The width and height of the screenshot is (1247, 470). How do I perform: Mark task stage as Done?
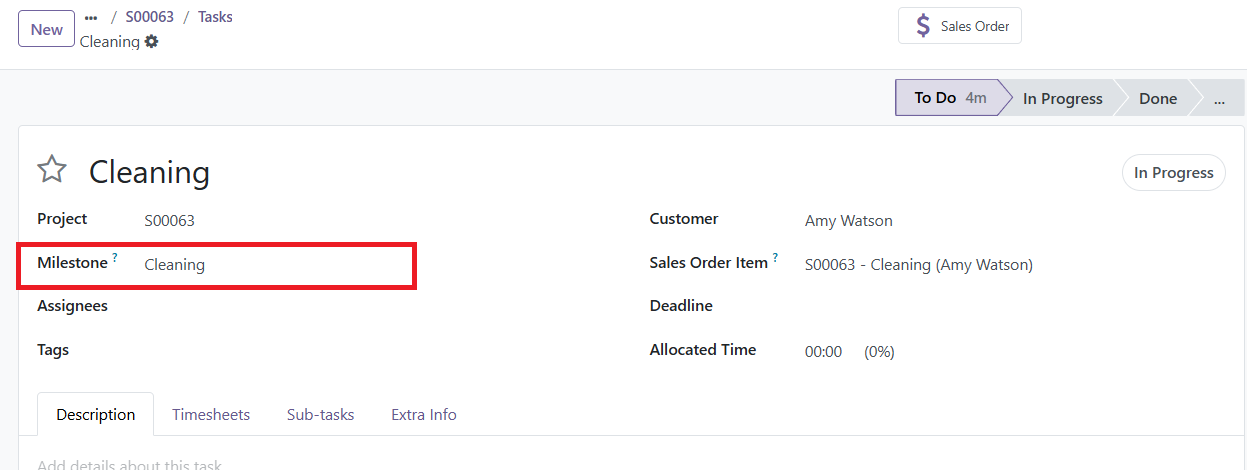click(x=1158, y=98)
